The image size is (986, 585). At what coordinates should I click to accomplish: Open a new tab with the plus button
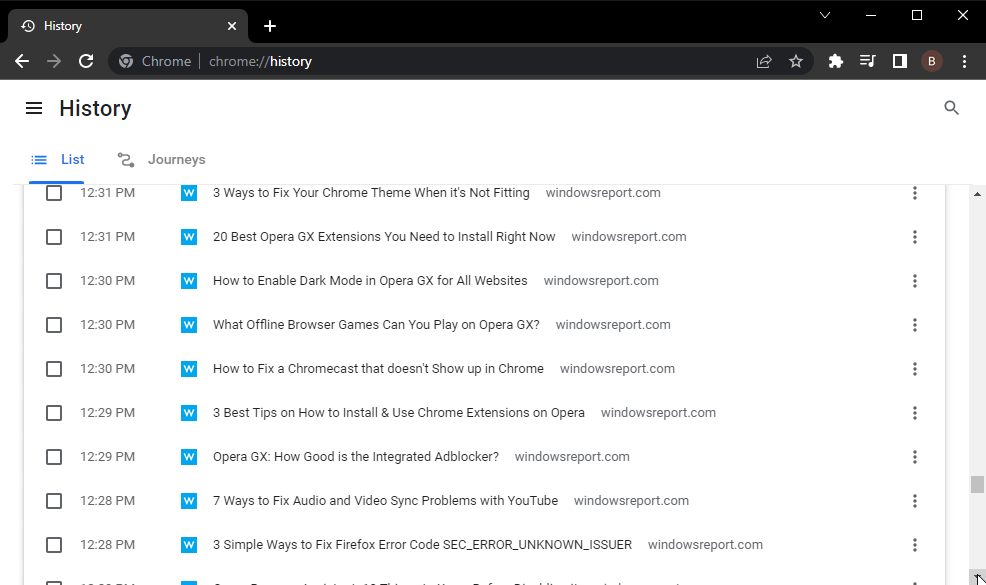tap(270, 26)
